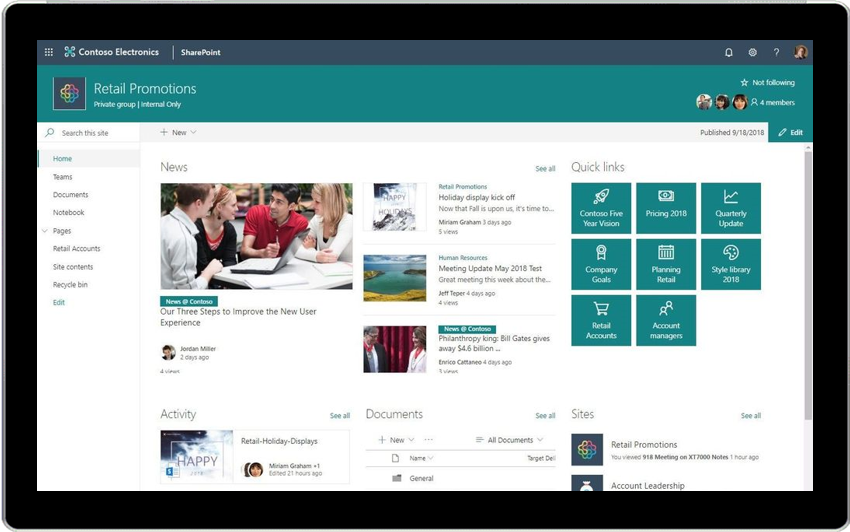Open the Documents New dropdown
Image resolution: width=850 pixels, height=532 pixels.
[x=396, y=440]
